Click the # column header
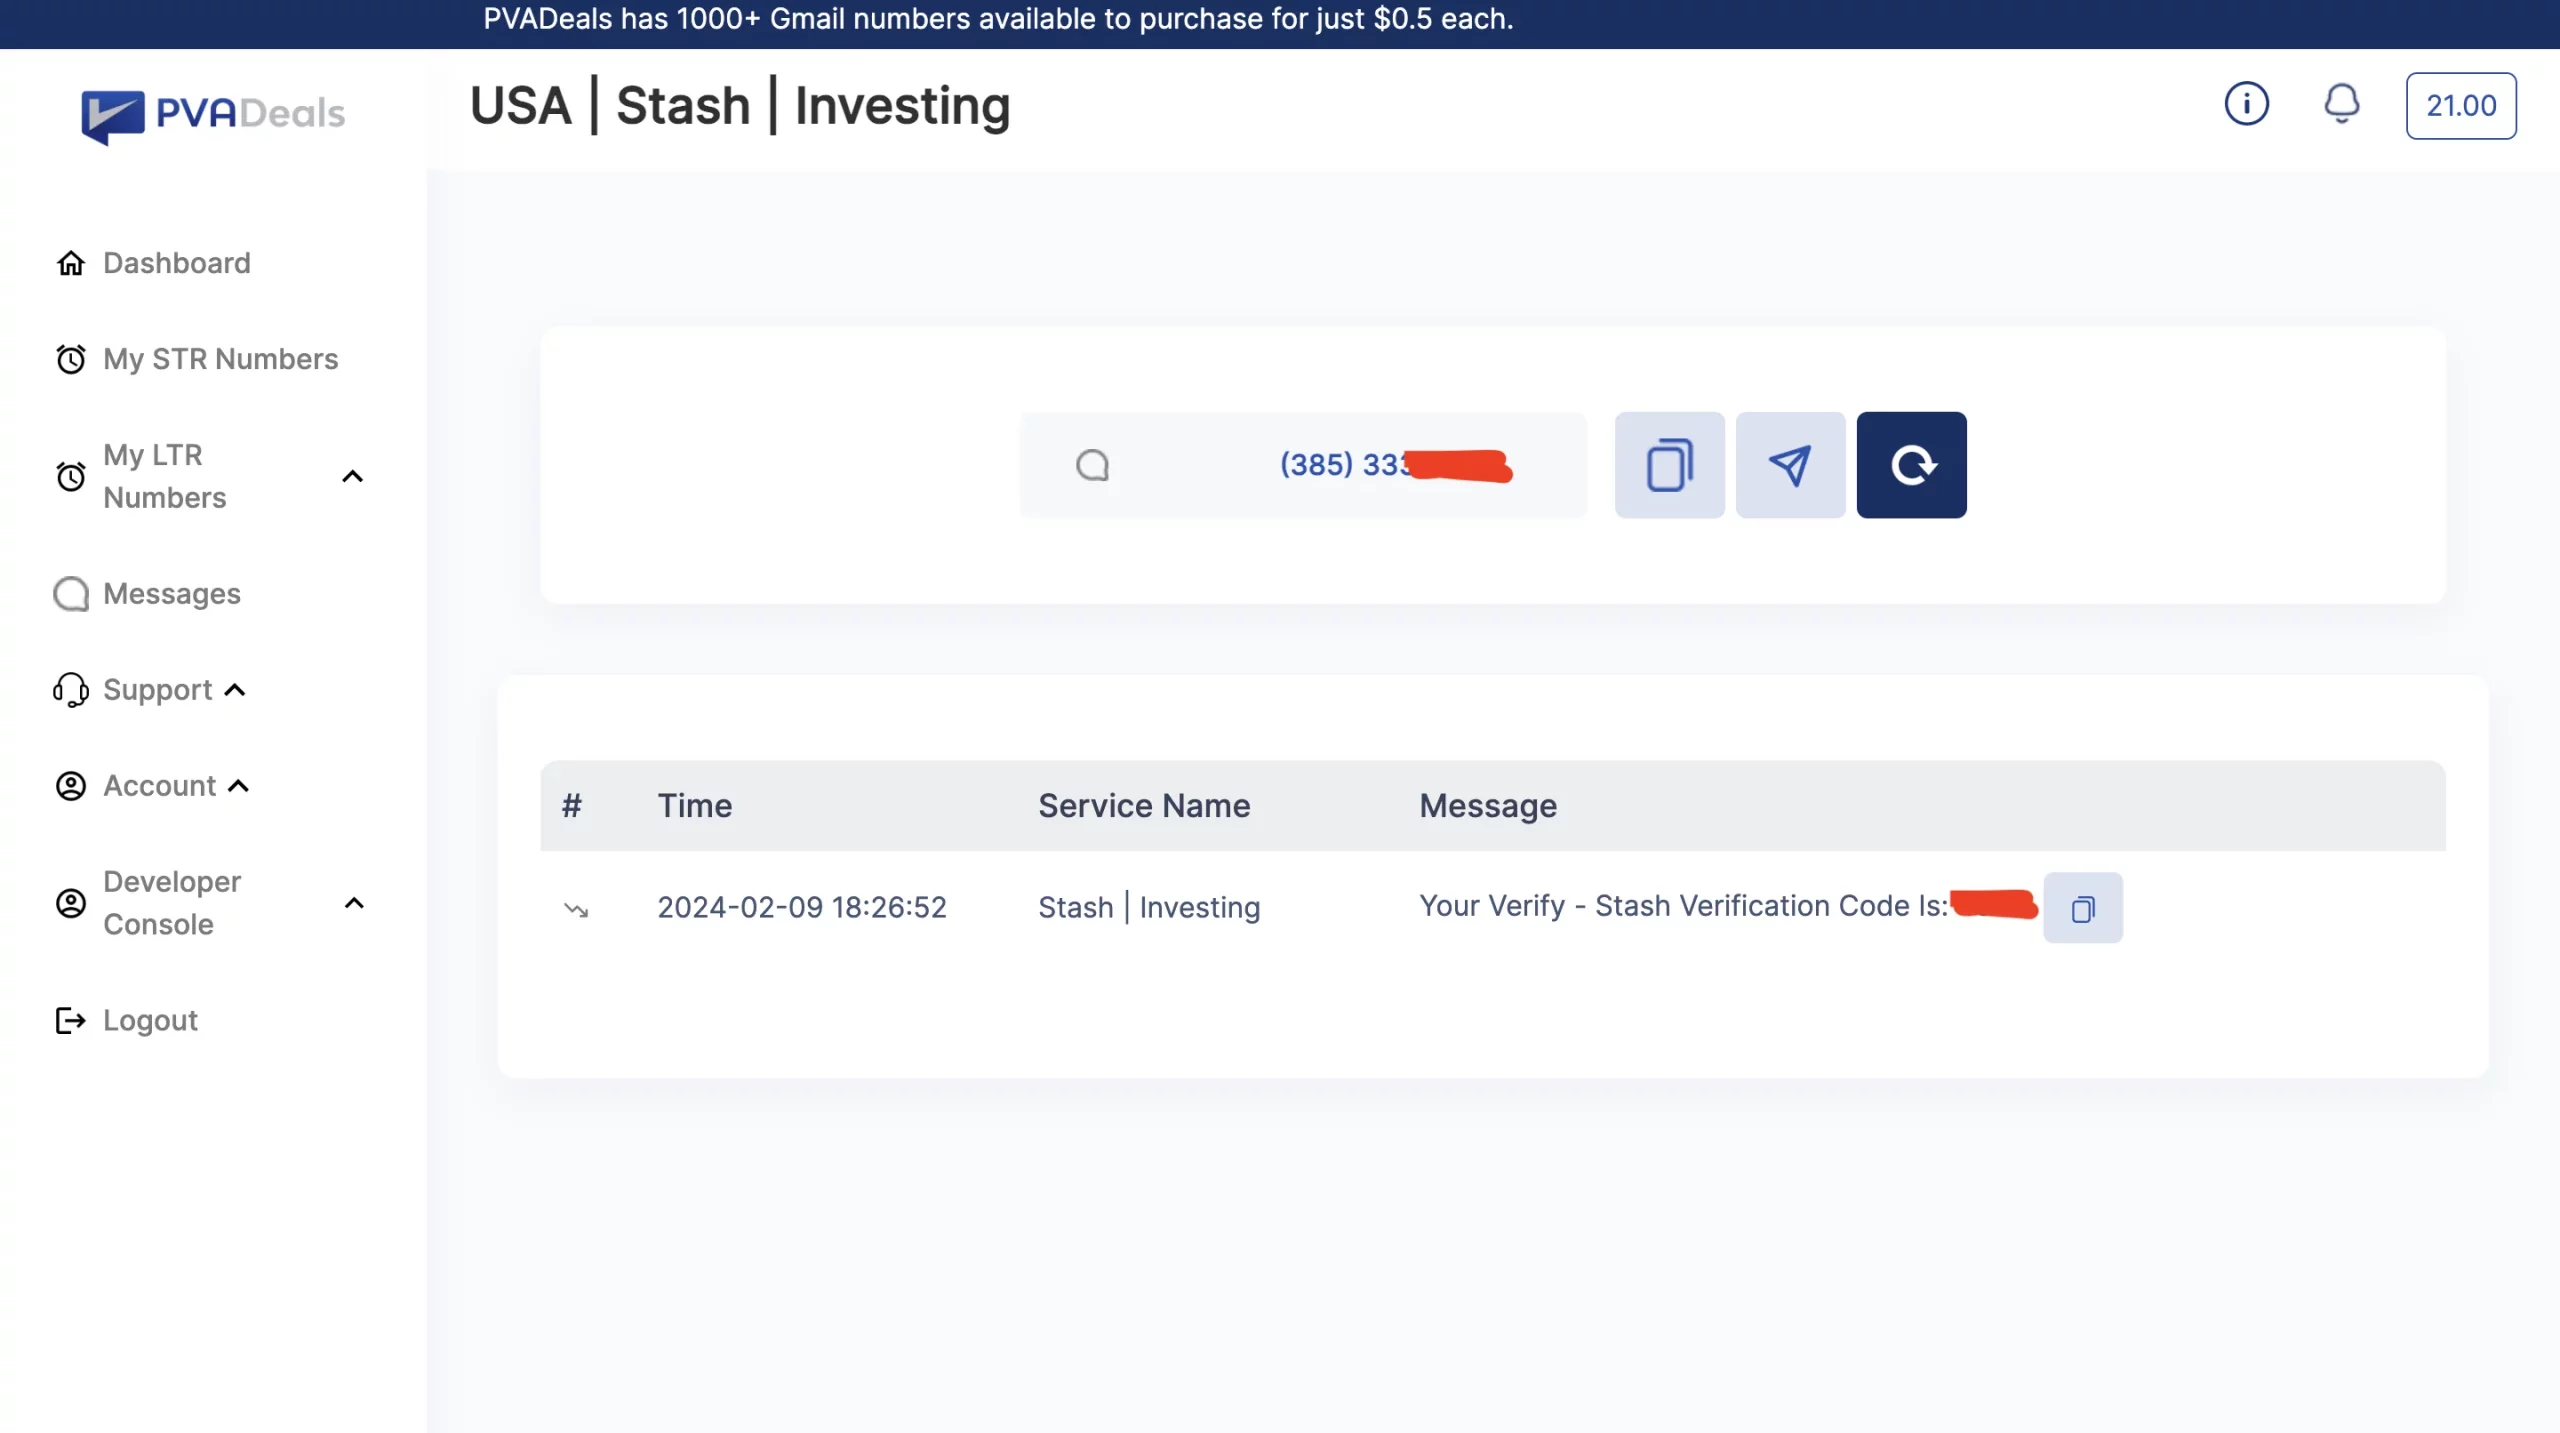Viewport: 2560px width, 1433px height. (x=572, y=806)
